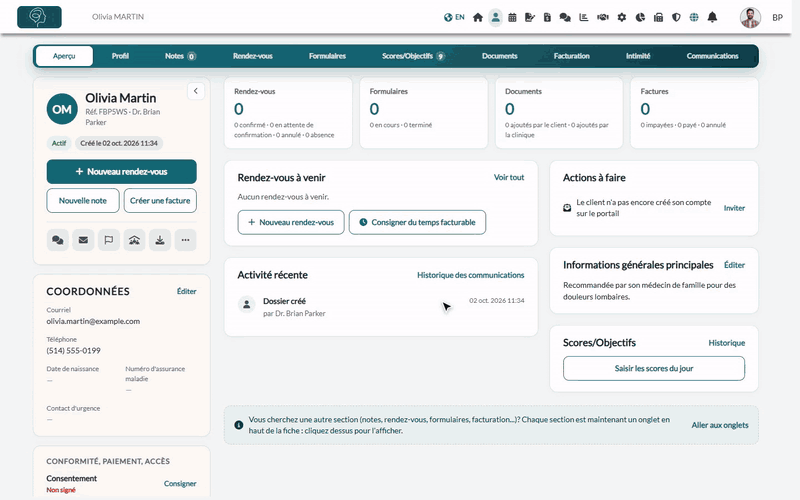Click the Non signé consent status

61,490
